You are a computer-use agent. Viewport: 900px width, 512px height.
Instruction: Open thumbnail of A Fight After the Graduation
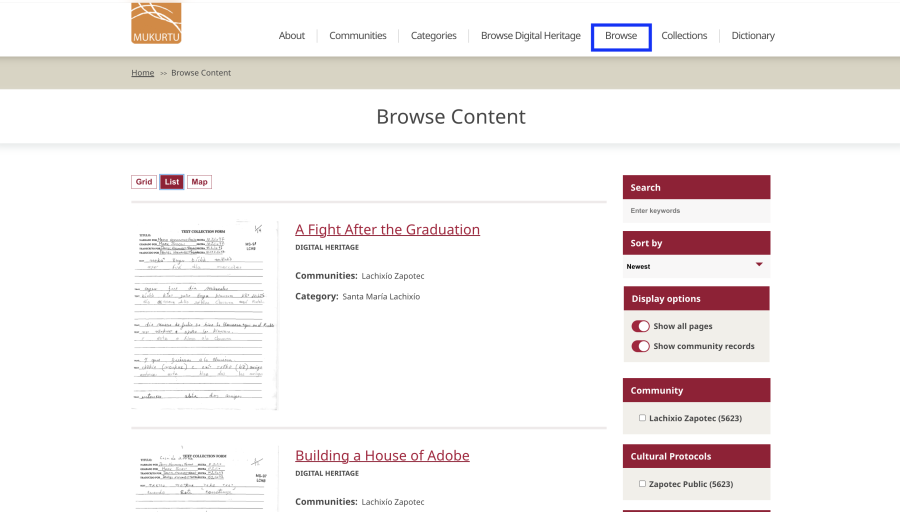[204, 315]
